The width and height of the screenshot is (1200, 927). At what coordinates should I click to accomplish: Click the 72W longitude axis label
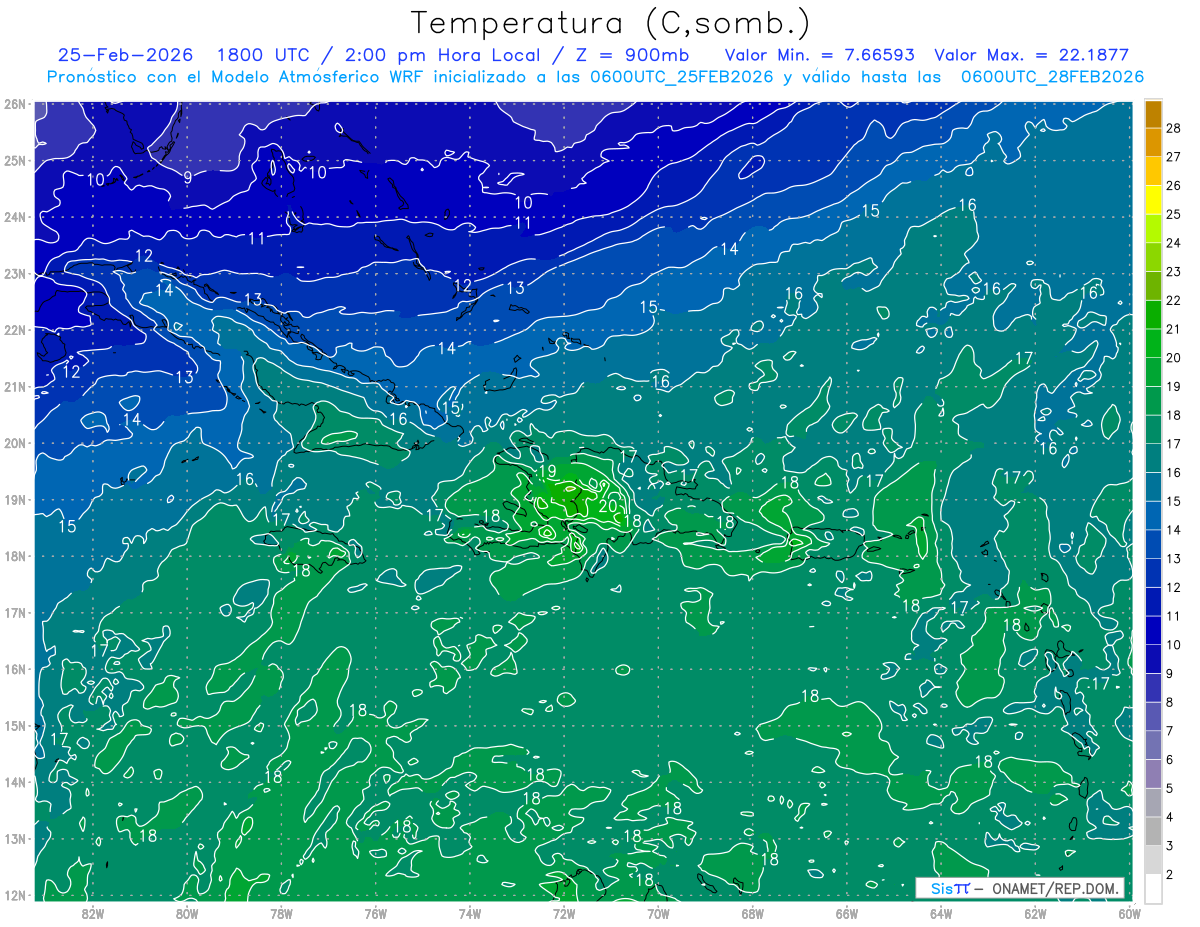pyautogui.click(x=564, y=913)
